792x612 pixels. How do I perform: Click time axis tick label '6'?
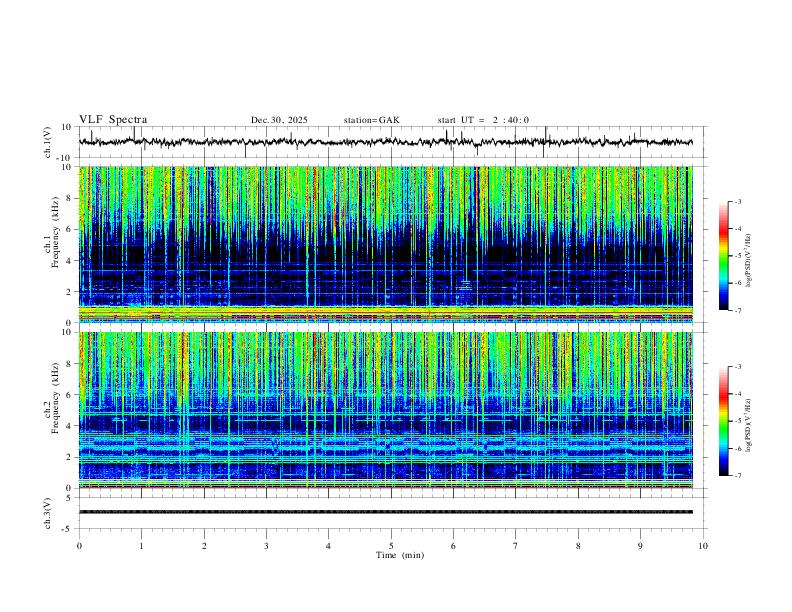pos(453,546)
